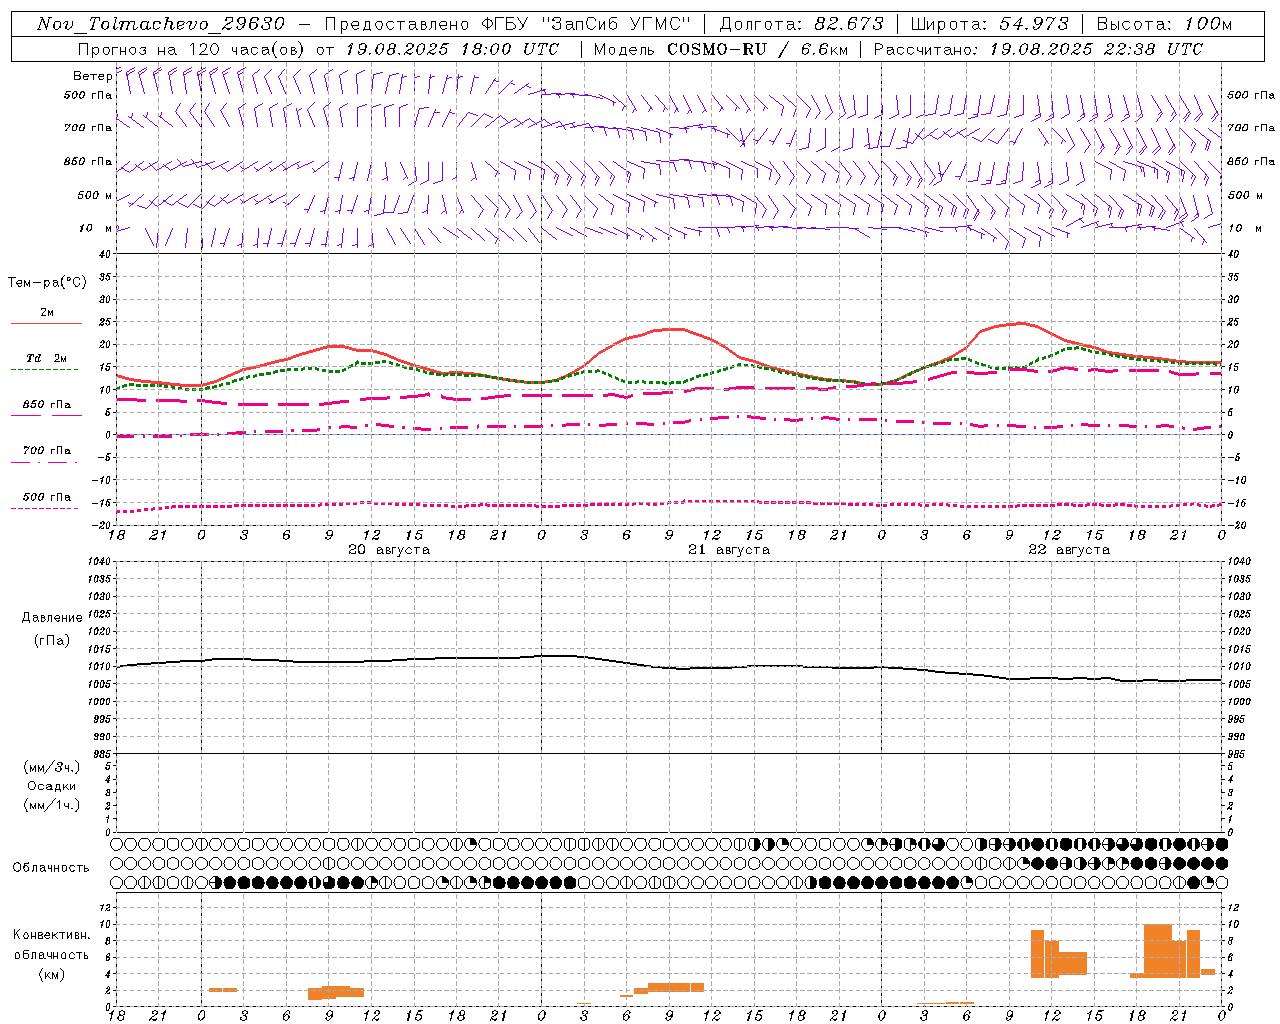The height and width of the screenshot is (1024, 1280).
Task: Click the Широта: 54.973 latitude value
Action: [x=989, y=24]
